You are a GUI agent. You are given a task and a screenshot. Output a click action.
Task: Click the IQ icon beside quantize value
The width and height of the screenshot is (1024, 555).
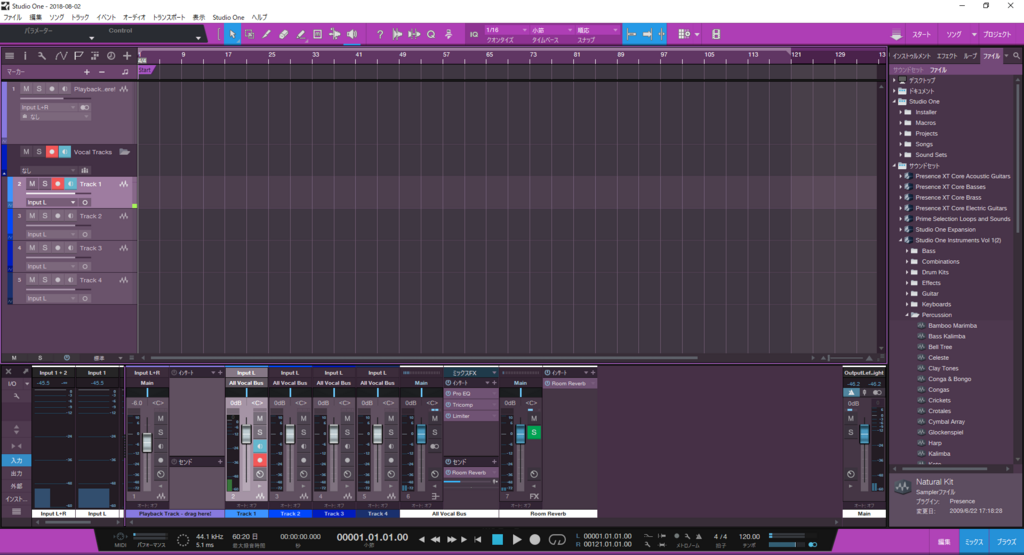tap(474, 35)
